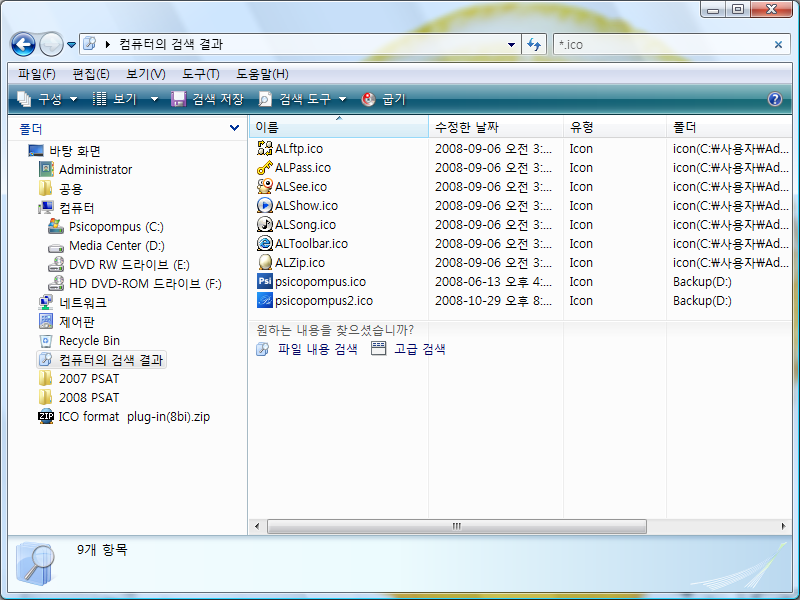800x600 pixels.
Task: Click the HD DVD-ROM 드라이브 (F:) icon
Action: pyautogui.click(x=56, y=283)
